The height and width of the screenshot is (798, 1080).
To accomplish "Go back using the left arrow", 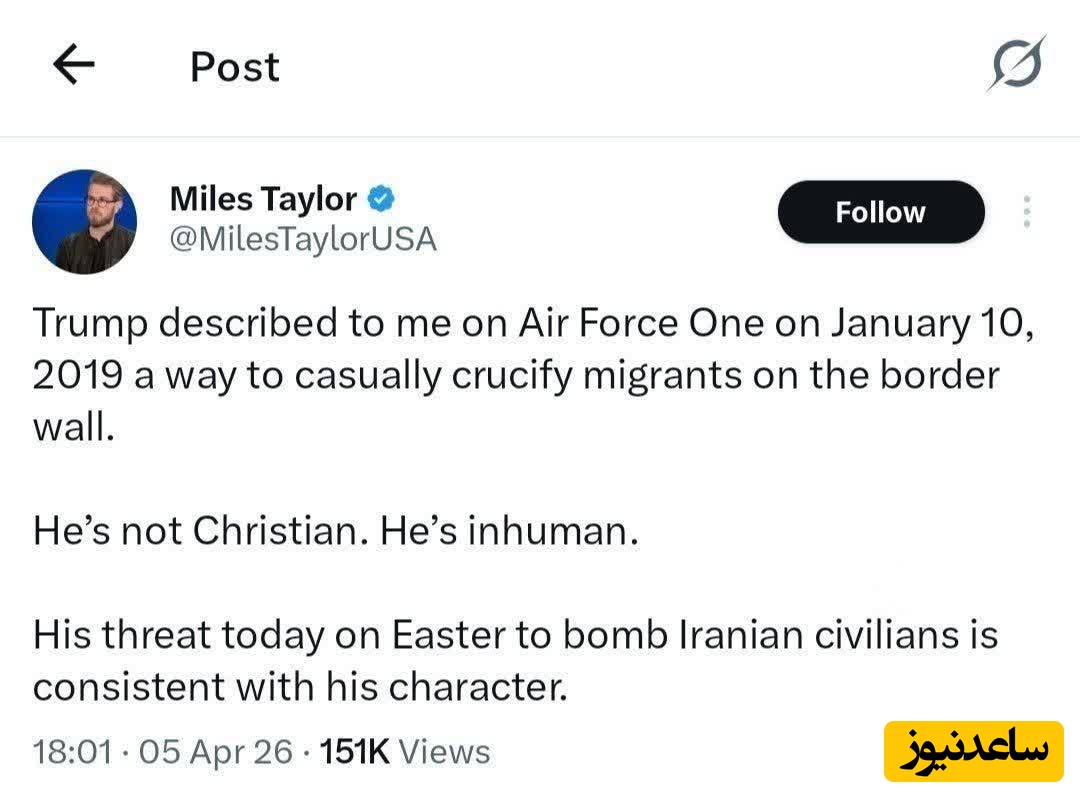I will pyautogui.click(x=73, y=66).
